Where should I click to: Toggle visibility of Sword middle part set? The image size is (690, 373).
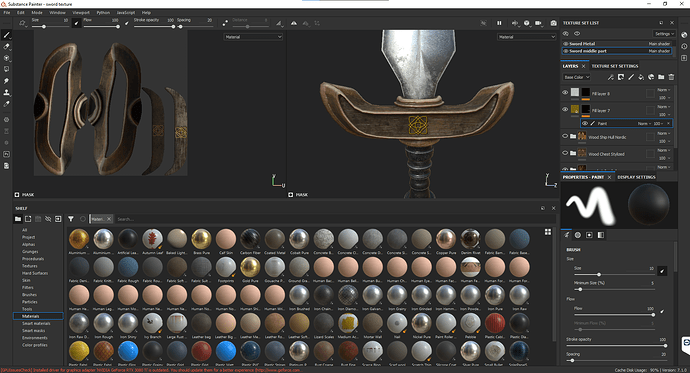coord(565,51)
